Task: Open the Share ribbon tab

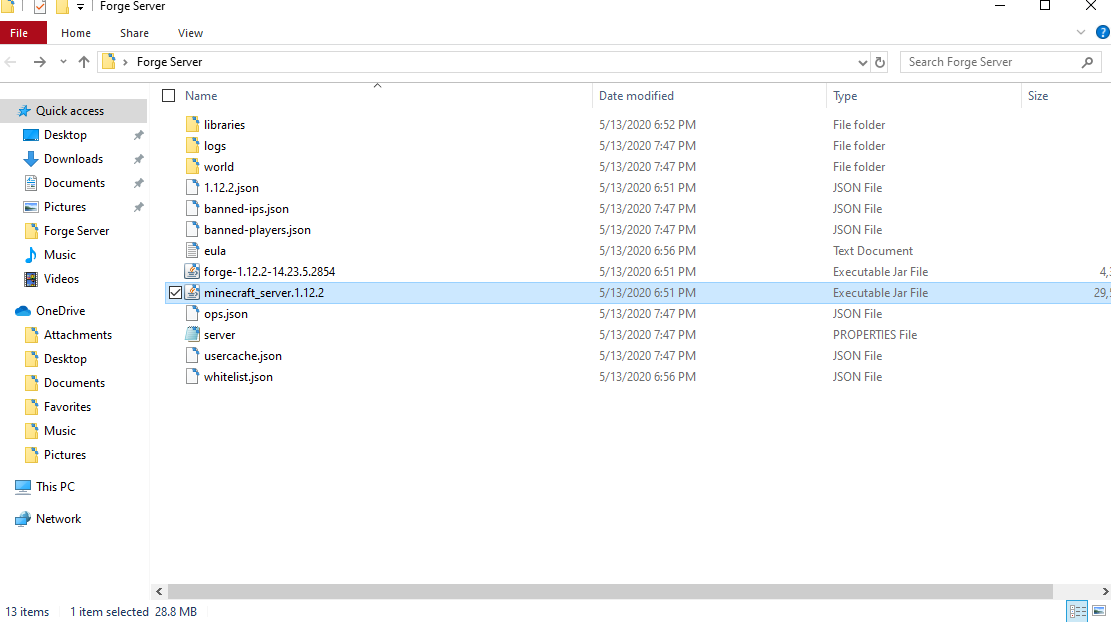Action: [x=135, y=33]
